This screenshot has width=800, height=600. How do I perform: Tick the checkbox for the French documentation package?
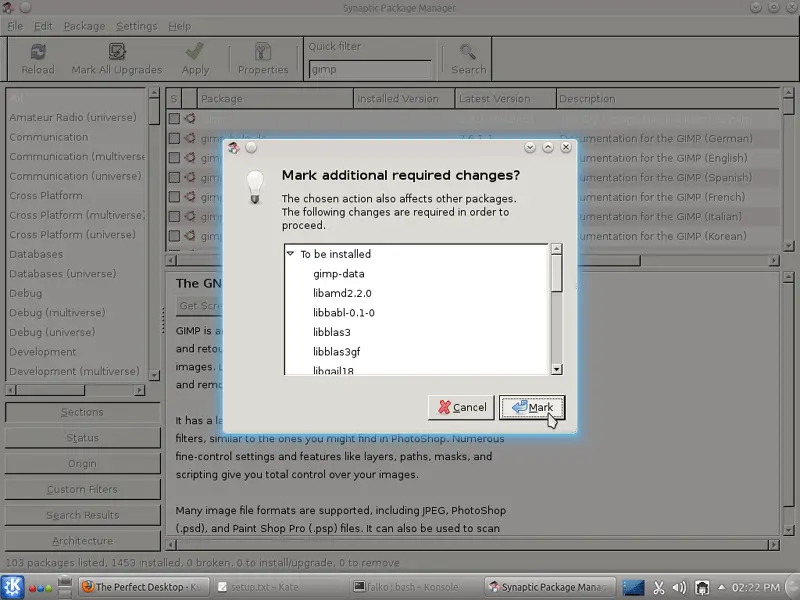coord(174,196)
